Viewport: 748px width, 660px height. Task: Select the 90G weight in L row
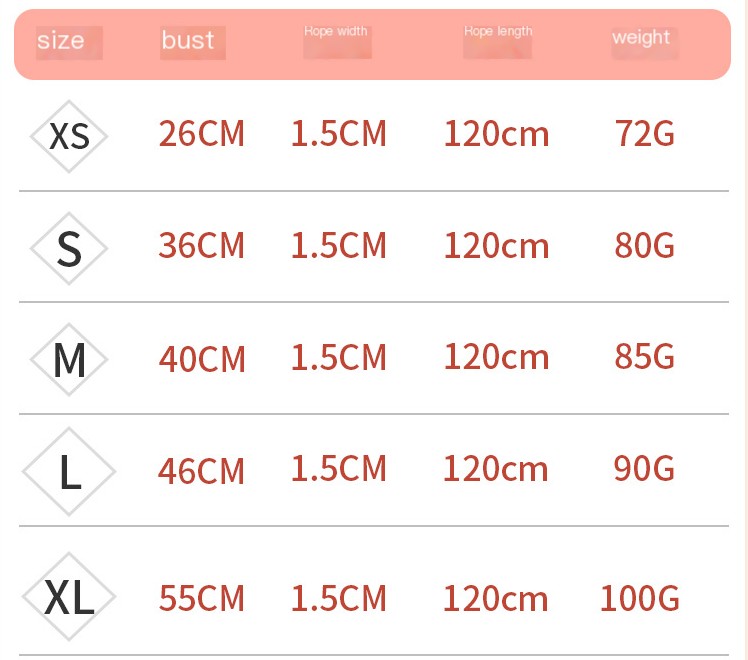tap(644, 468)
